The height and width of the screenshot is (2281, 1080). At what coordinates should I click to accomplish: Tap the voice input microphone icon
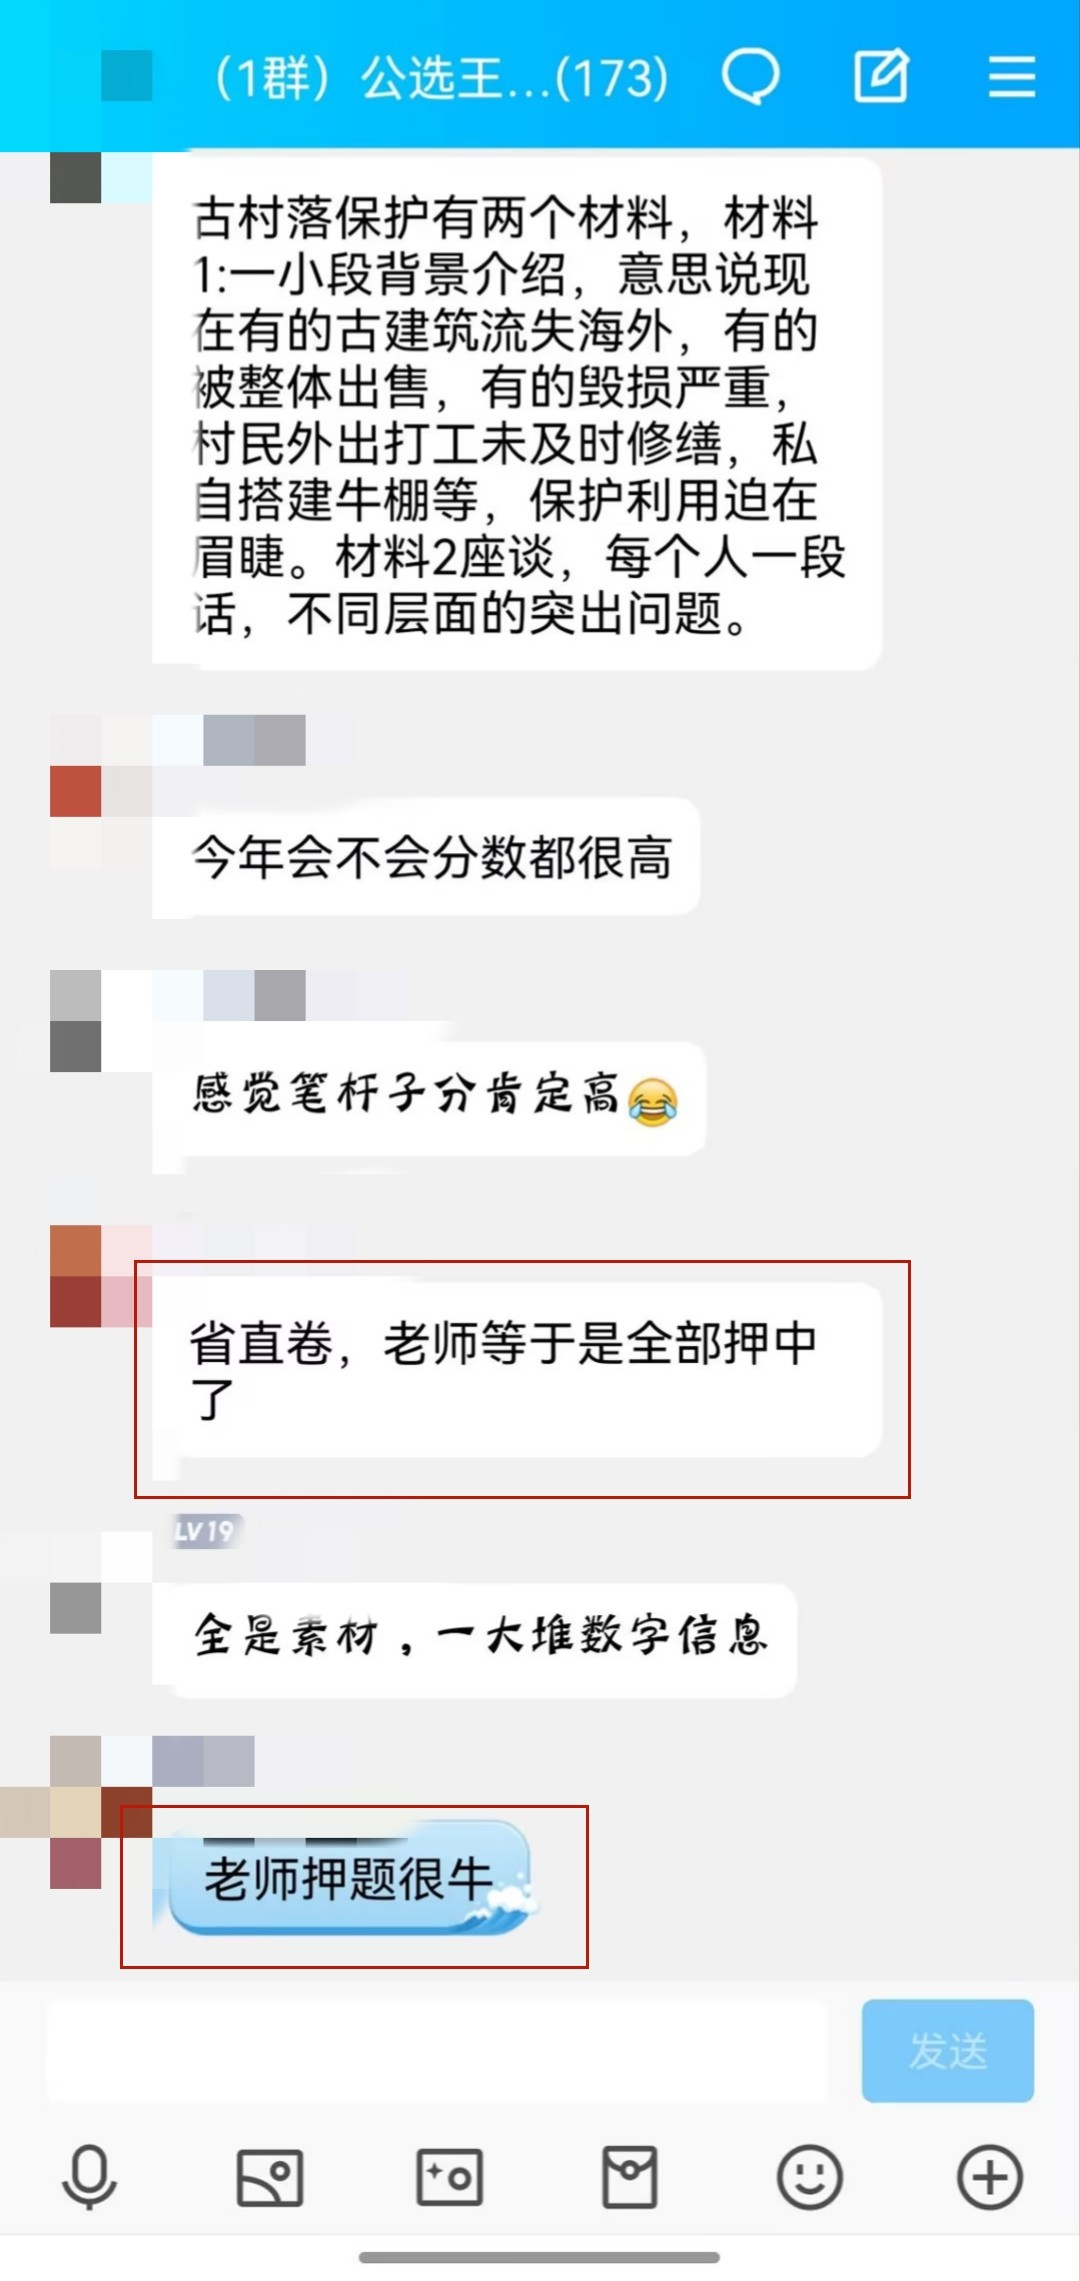click(x=89, y=2176)
